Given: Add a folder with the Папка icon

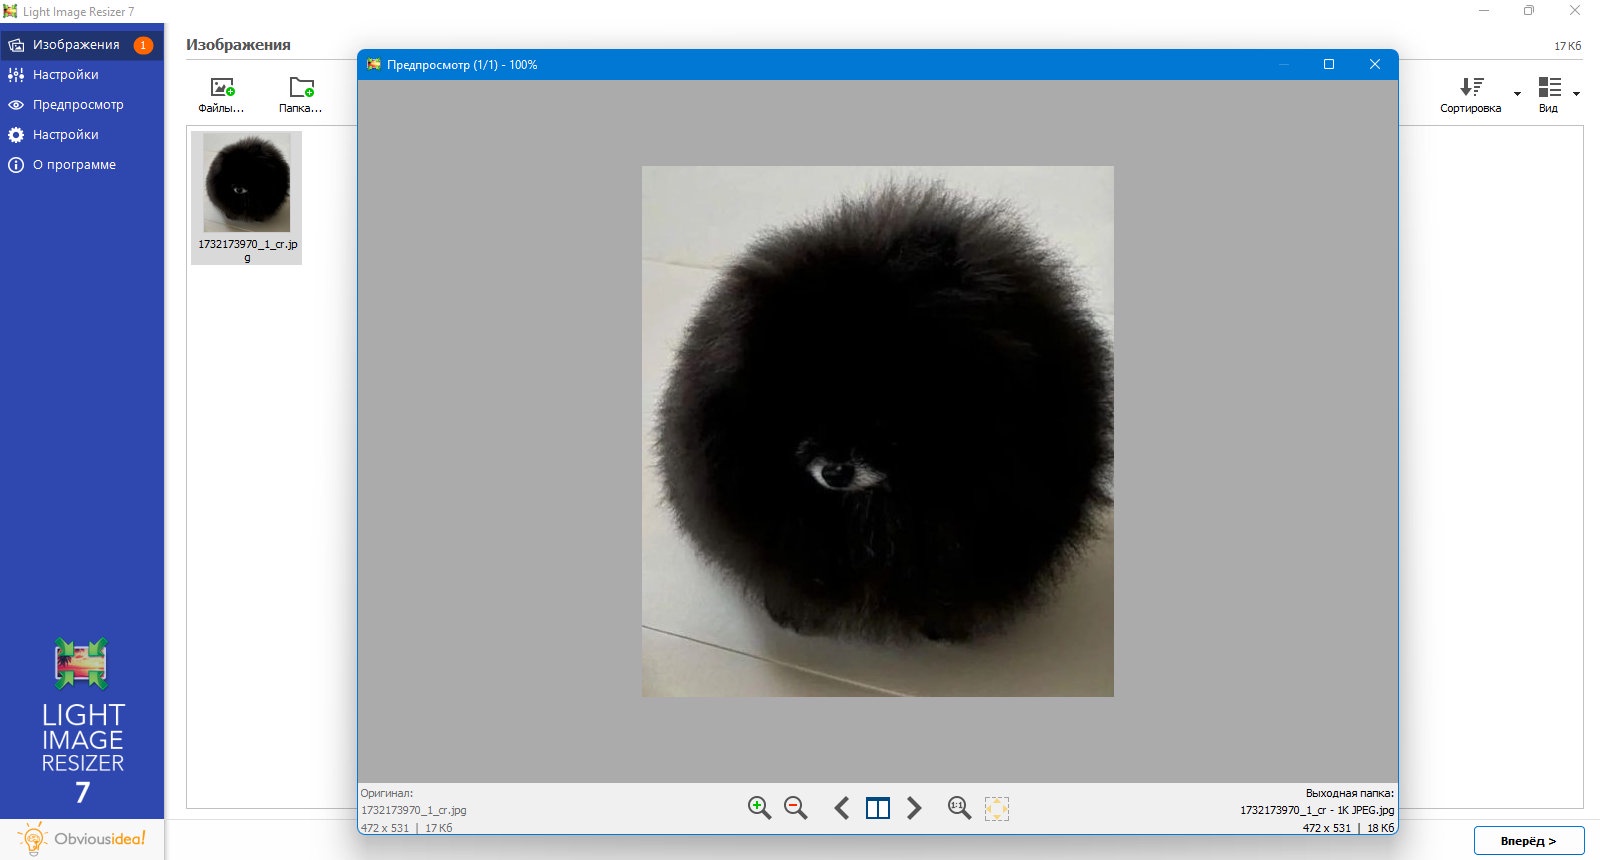Looking at the screenshot, I should click(x=301, y=95).
